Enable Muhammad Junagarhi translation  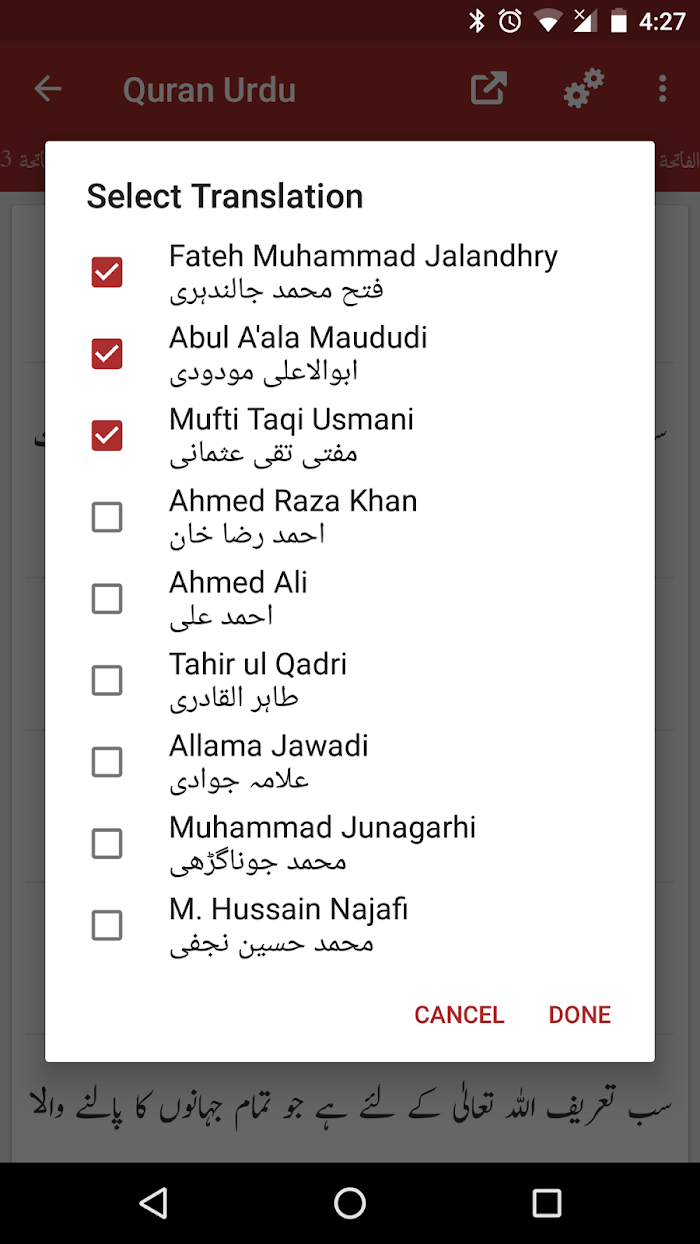pos(107,844)
